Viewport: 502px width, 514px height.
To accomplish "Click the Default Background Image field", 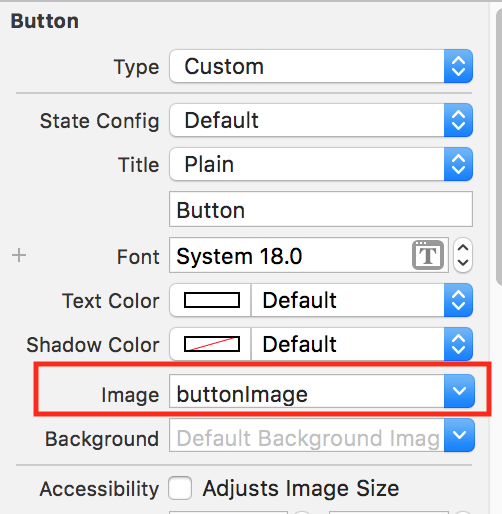I will tap(307, 435).
